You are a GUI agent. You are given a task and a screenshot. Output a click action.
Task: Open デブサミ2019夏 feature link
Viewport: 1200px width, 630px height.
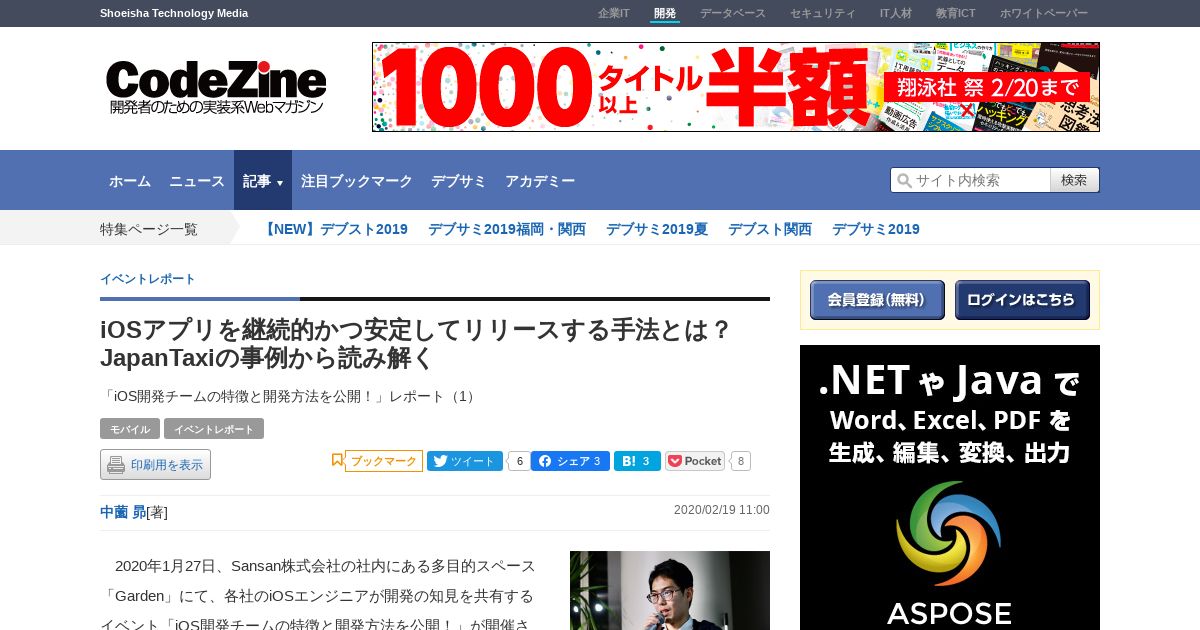tap(657, 229)
